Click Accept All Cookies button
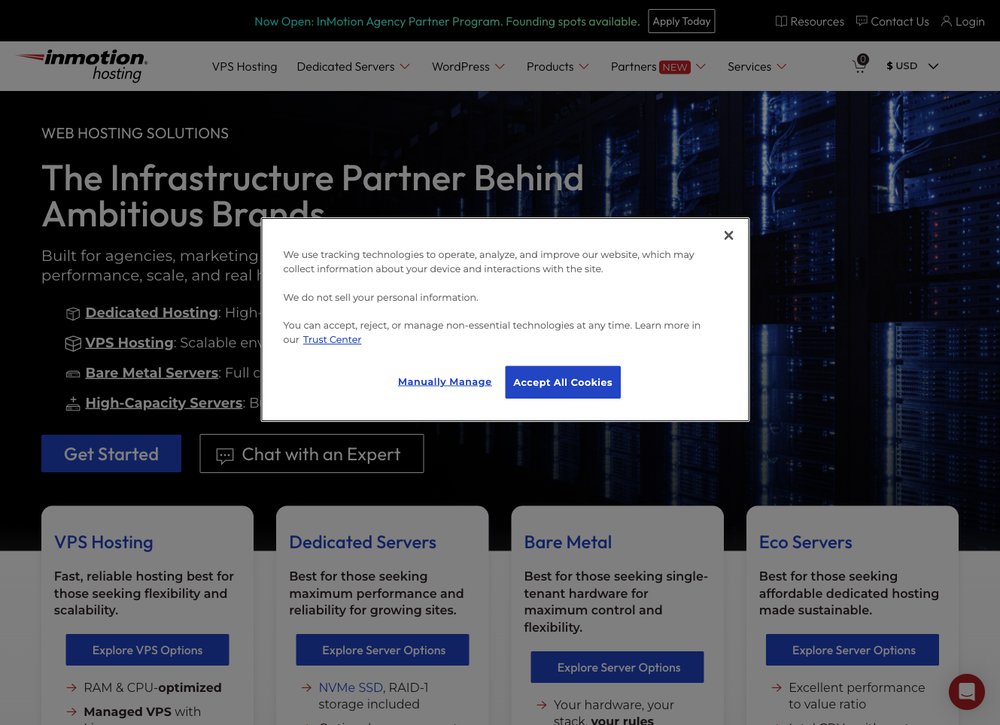Screen dimensions: 1000x725 tap(562, 382)
